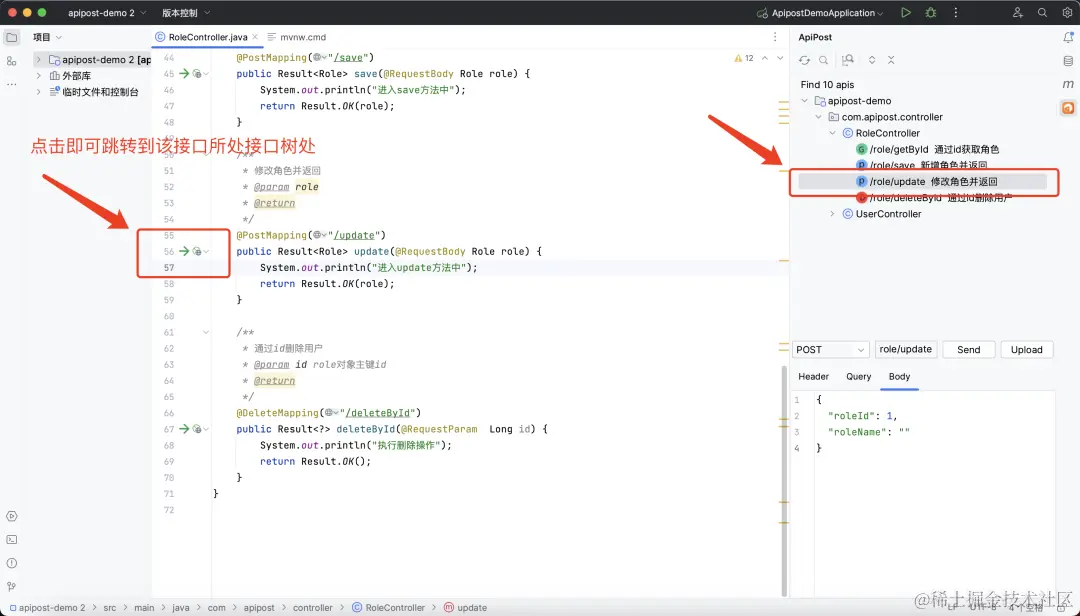Viewport: 1080px width, 616px height.
Task: Open the ApiPost plugin icon in the right sidebar
Action: tap(1068, 107)
